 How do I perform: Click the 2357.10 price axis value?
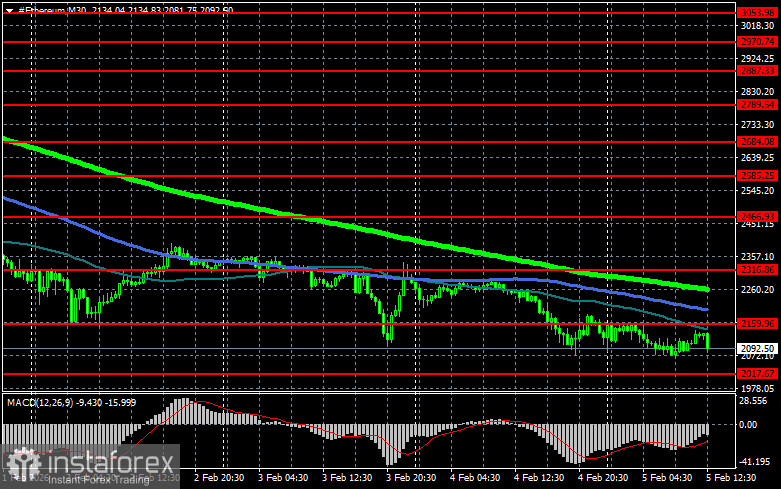(758, 256)
